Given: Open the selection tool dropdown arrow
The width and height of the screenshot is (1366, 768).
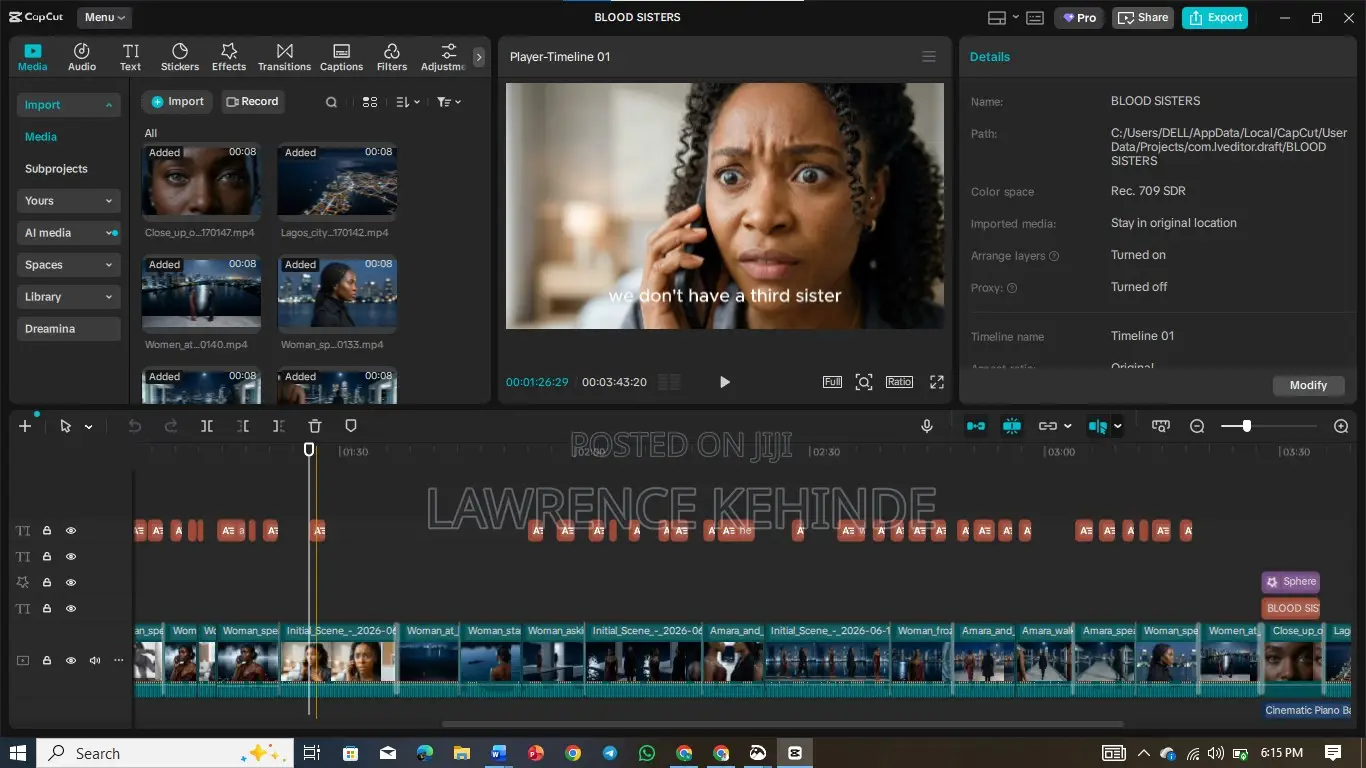Looking at the screenshot, I should tap(89, 427).
